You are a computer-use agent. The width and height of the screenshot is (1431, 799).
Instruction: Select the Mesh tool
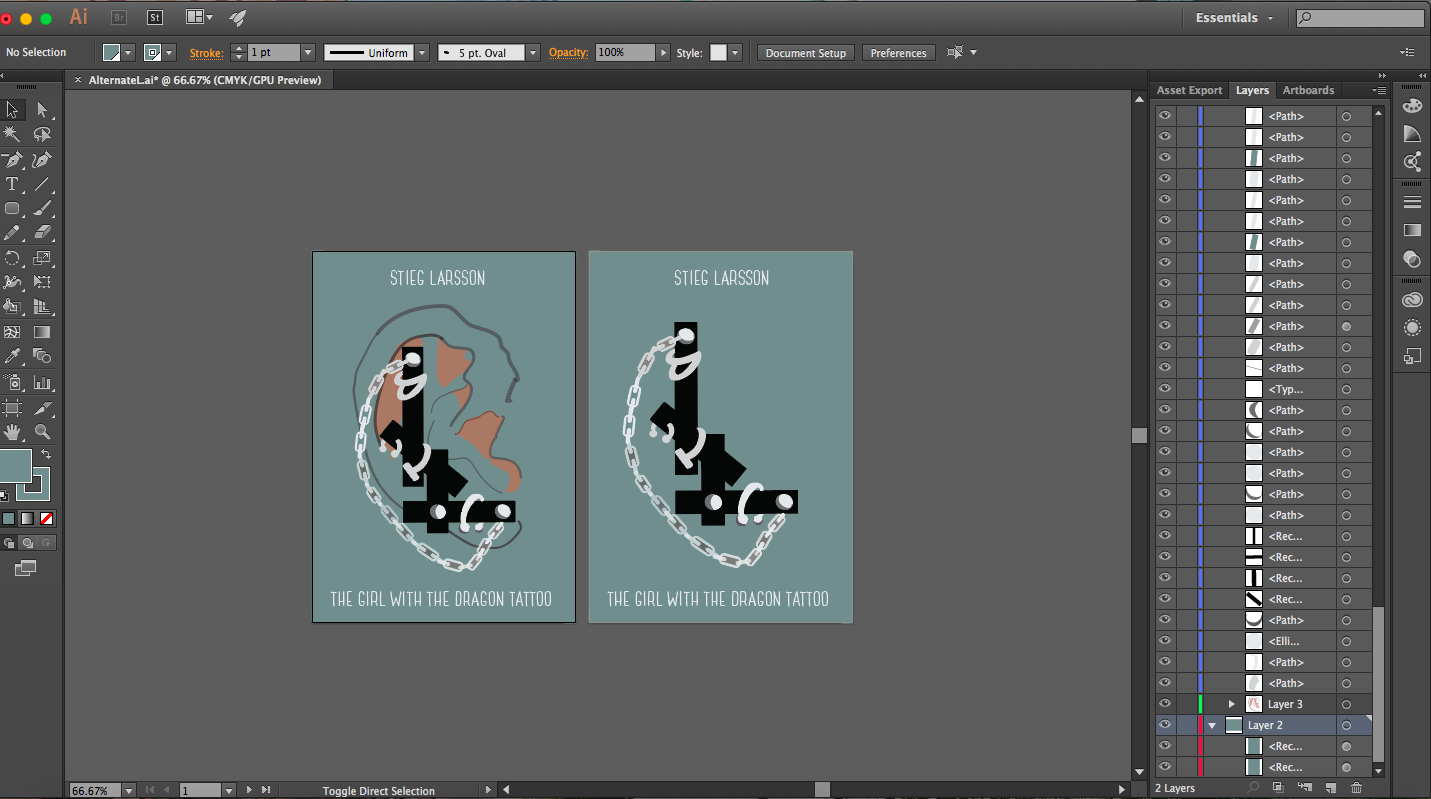pyautogui.click(x=13, y=332)
